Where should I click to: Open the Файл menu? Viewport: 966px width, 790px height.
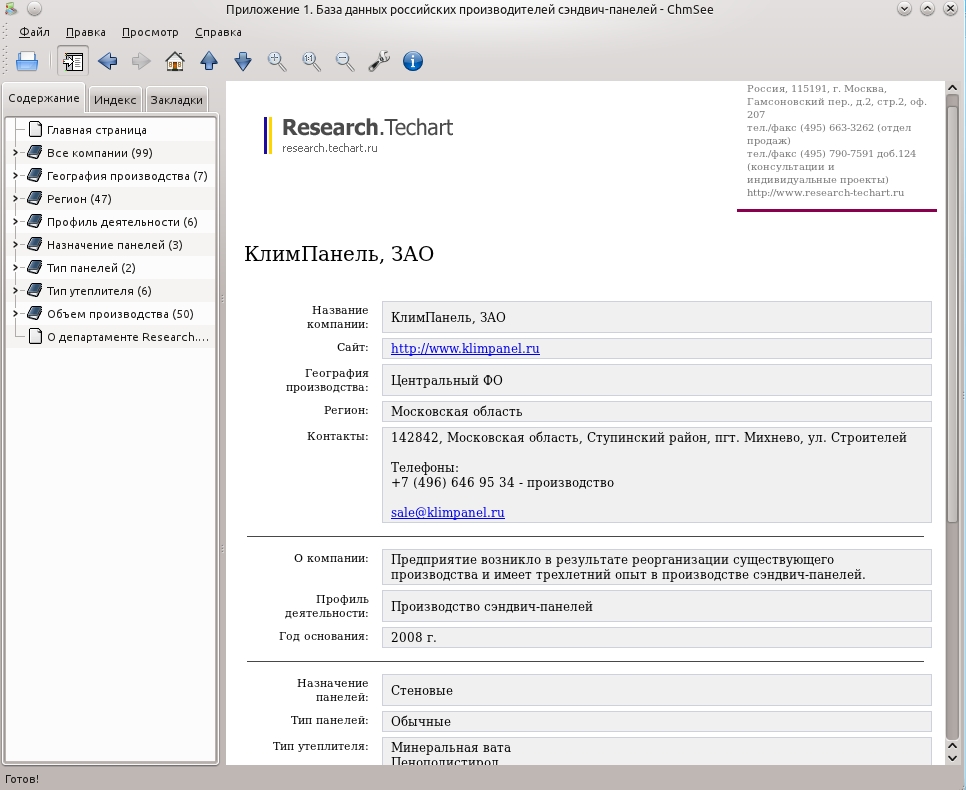[34, 32]
